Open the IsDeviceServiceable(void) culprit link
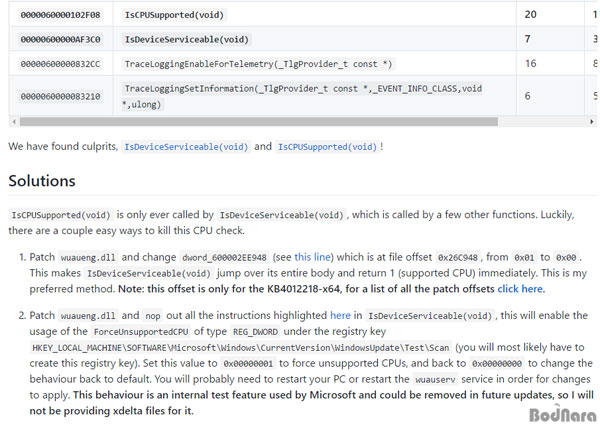 pos(186,147)
